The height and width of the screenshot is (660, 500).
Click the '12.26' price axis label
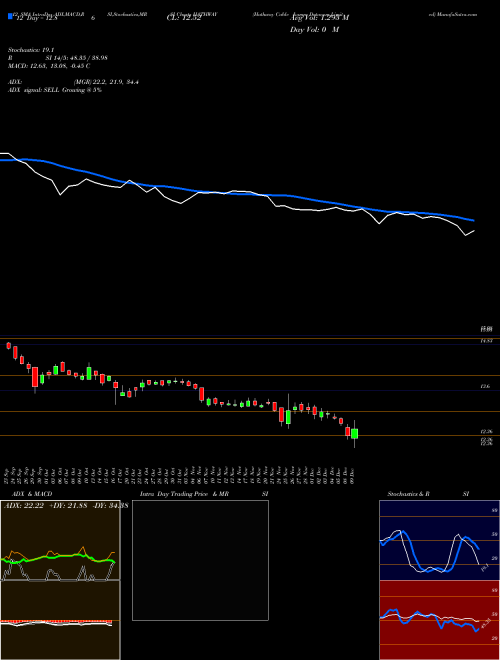(487, 431)
